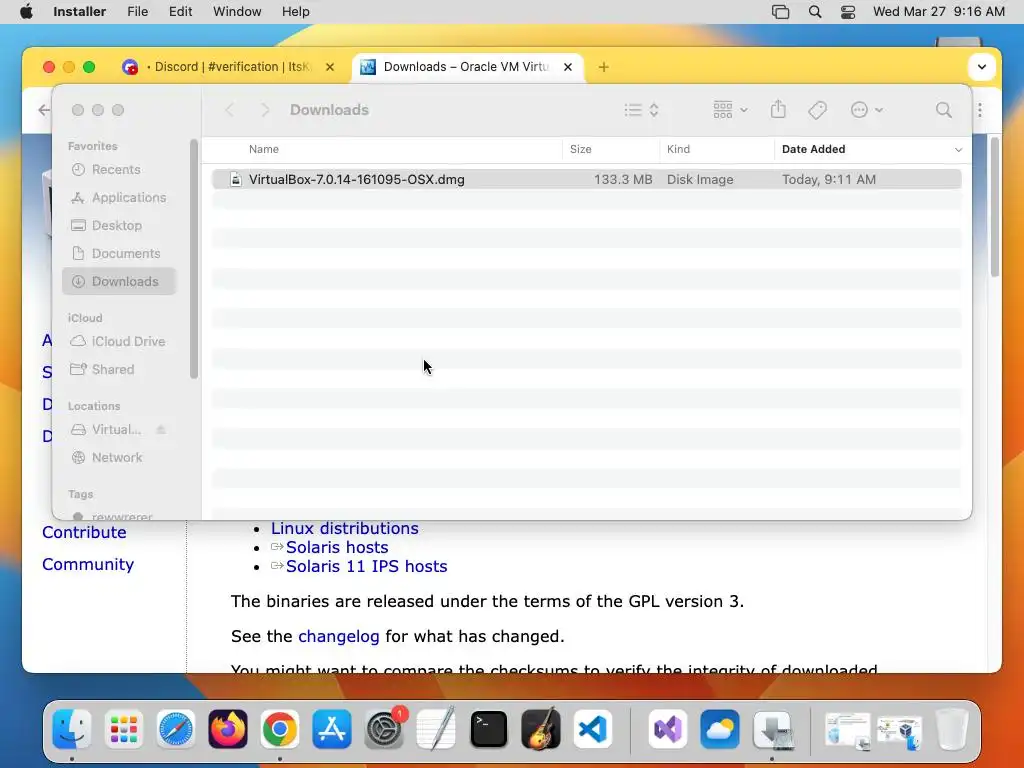Toggle Date Added sort order chevron

tap(958, 150)
